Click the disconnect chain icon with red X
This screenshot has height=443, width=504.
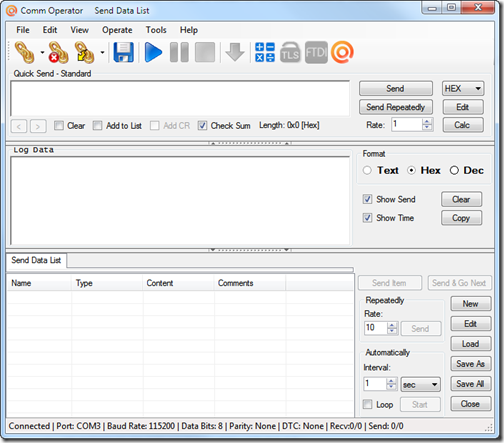(59, 52)
